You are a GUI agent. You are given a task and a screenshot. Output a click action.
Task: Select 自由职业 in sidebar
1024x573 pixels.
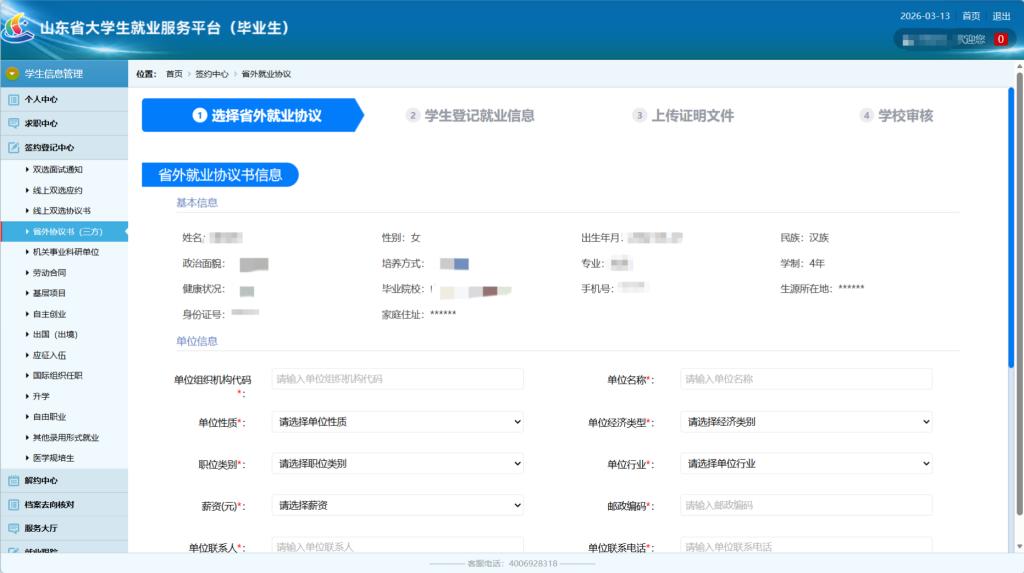pos(49,417)
